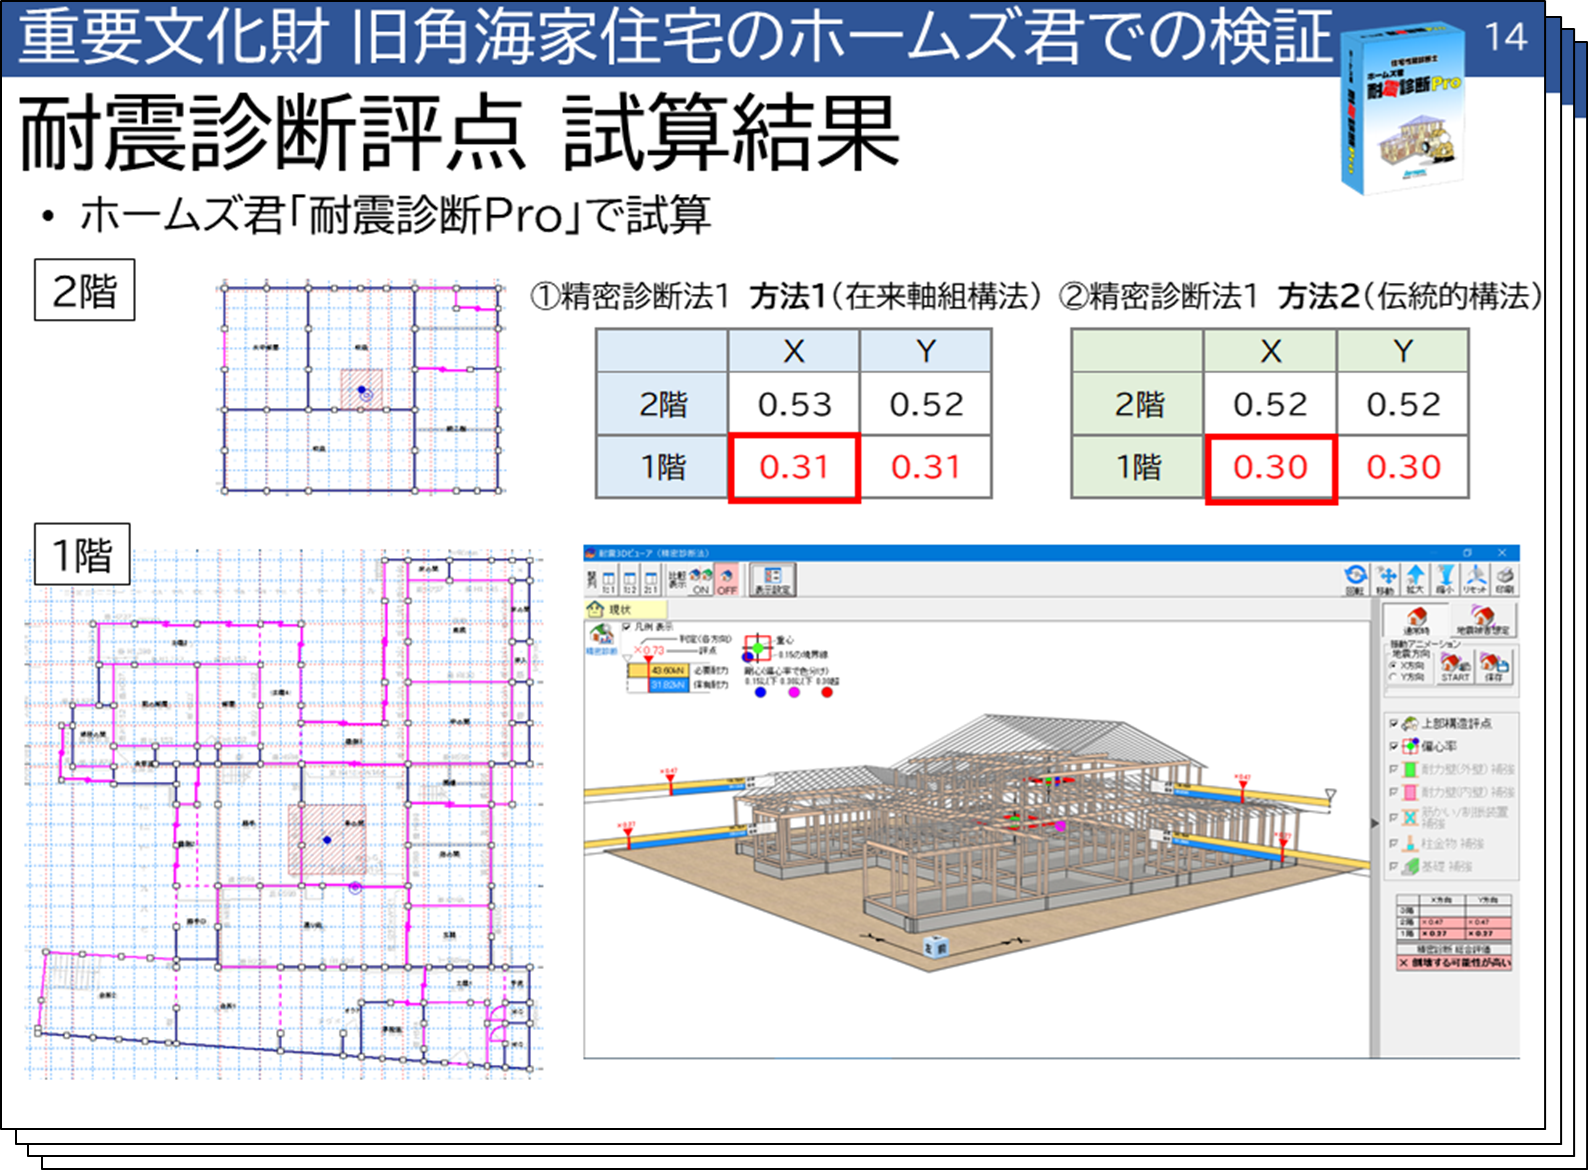
Task: Turn comparison display OFF
Action: pos(727,580)
